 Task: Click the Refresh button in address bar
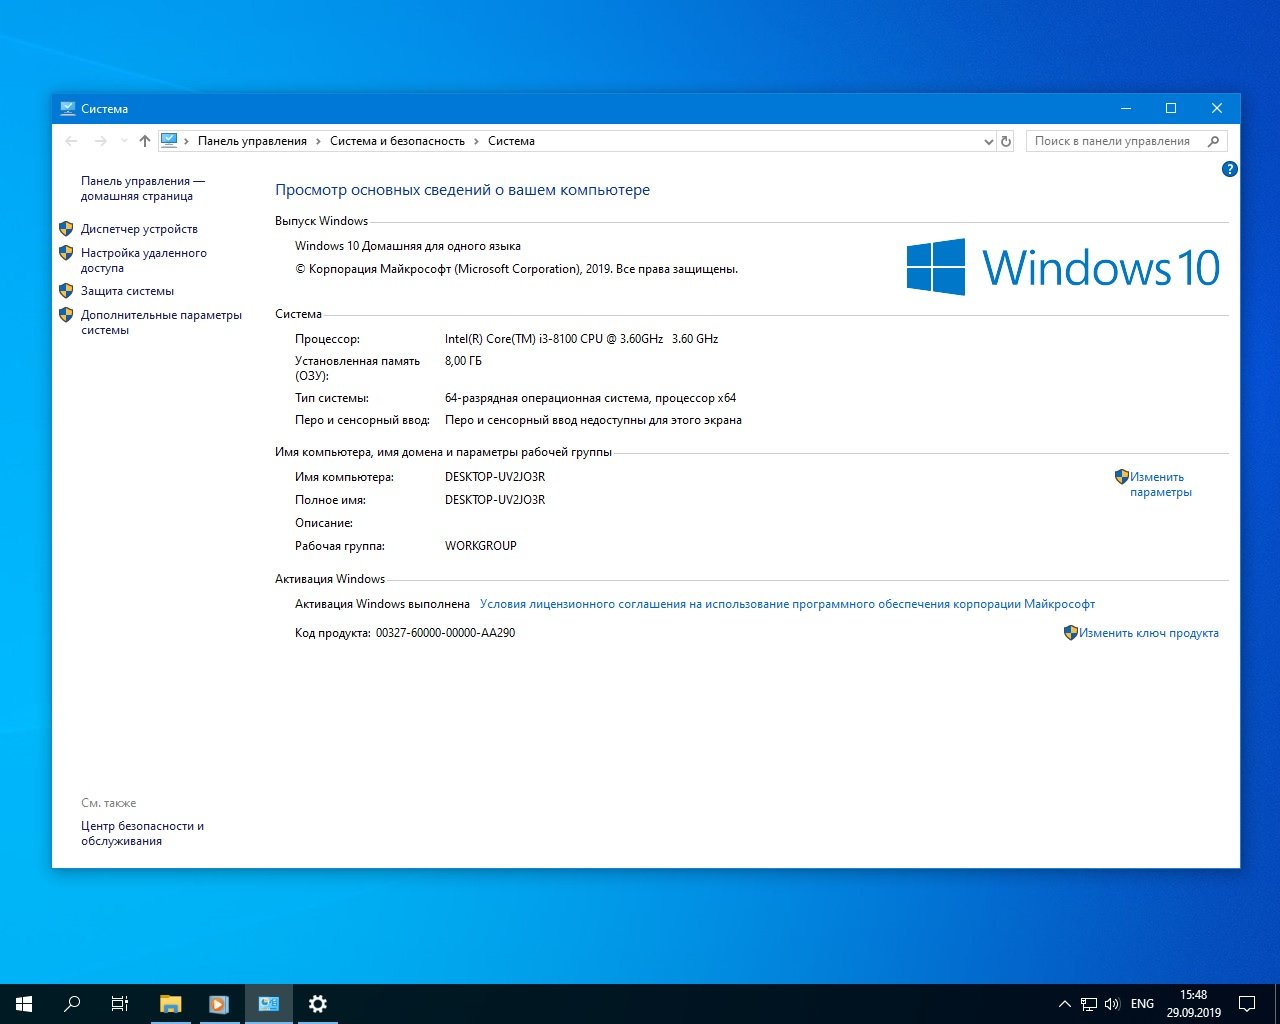coord(1006,141)
